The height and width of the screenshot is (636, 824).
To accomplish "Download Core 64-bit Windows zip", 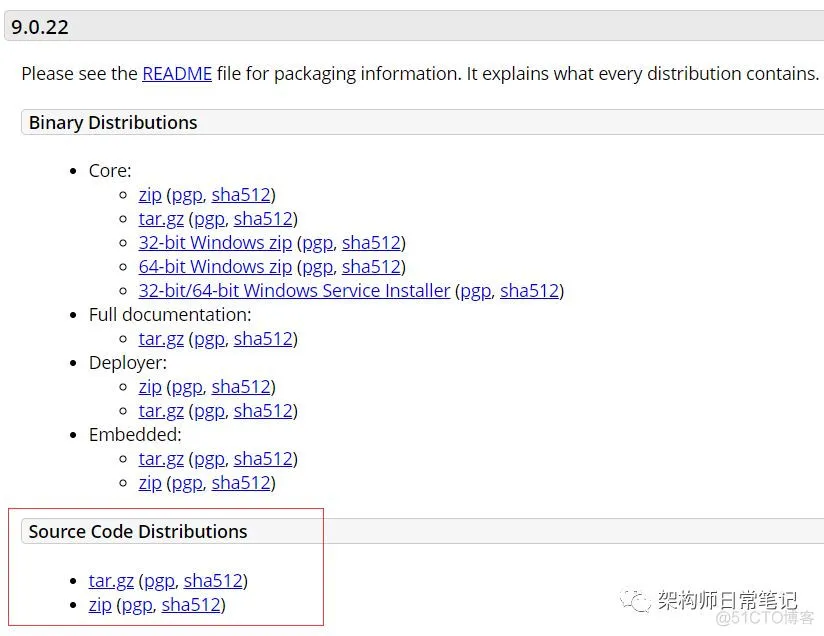I will [215, 267].
